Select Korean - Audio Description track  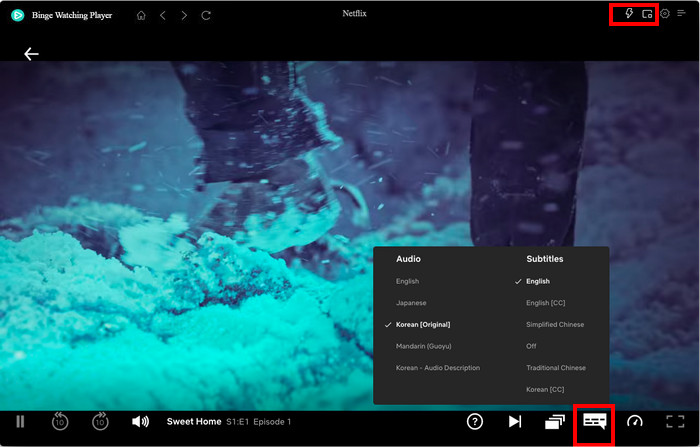pyautogui.click(x=438, y=368)
